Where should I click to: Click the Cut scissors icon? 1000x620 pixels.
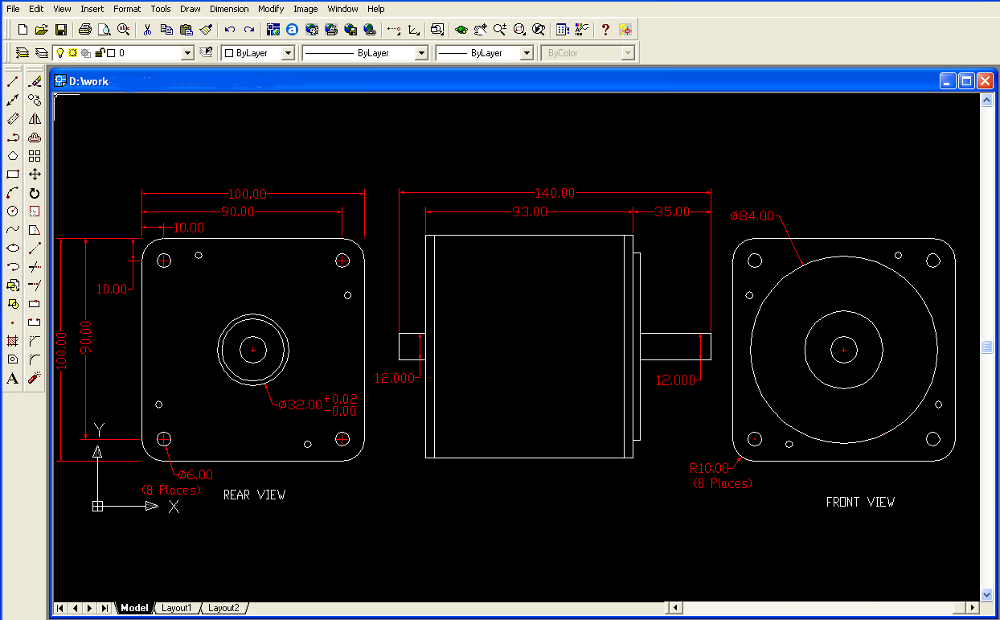tap(147, 29)
